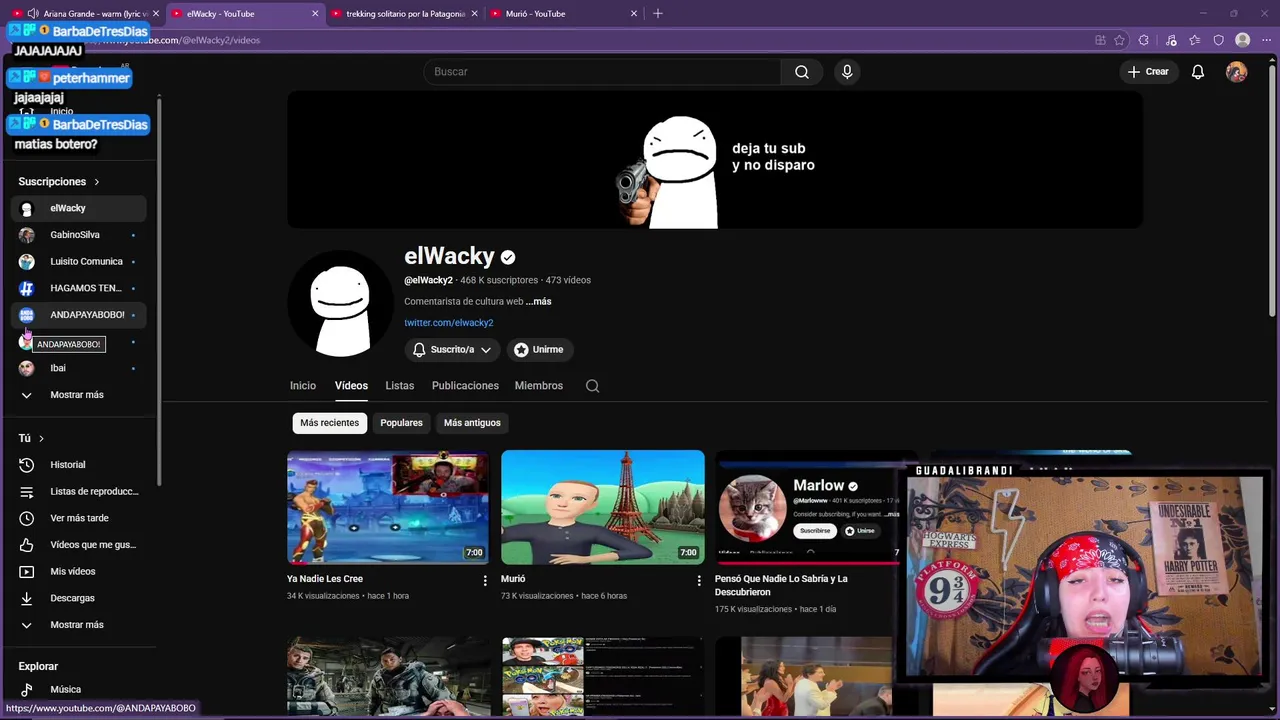Open Música under Explorar

(80, 689)
